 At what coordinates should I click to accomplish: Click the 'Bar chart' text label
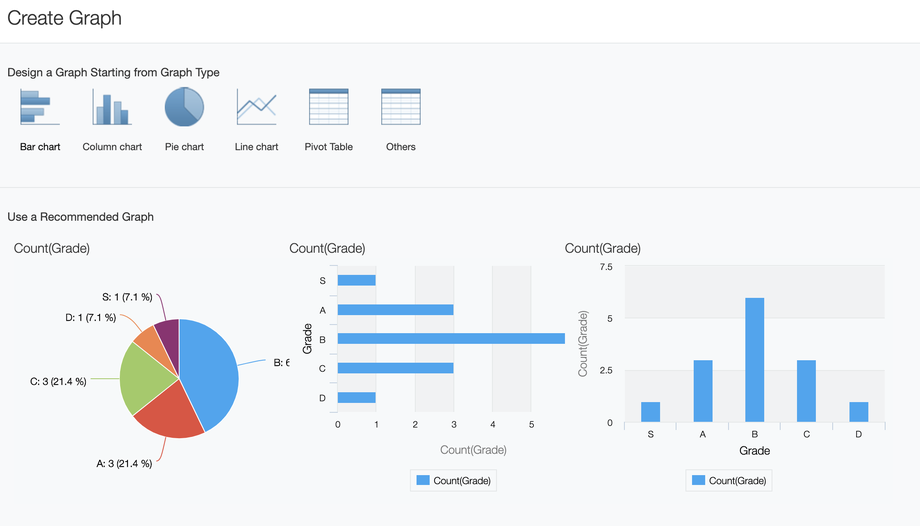40,147
